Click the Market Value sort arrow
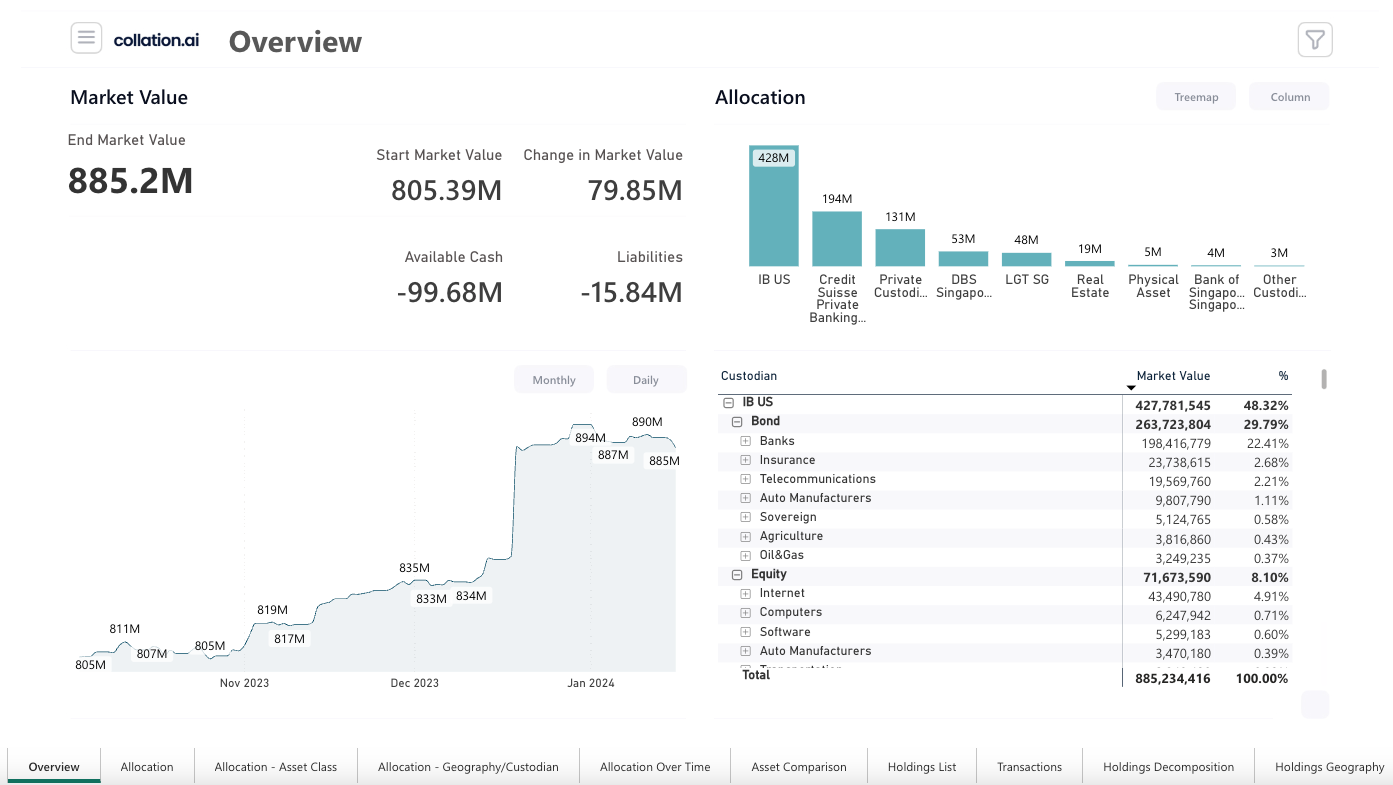 pos(1131,388)
